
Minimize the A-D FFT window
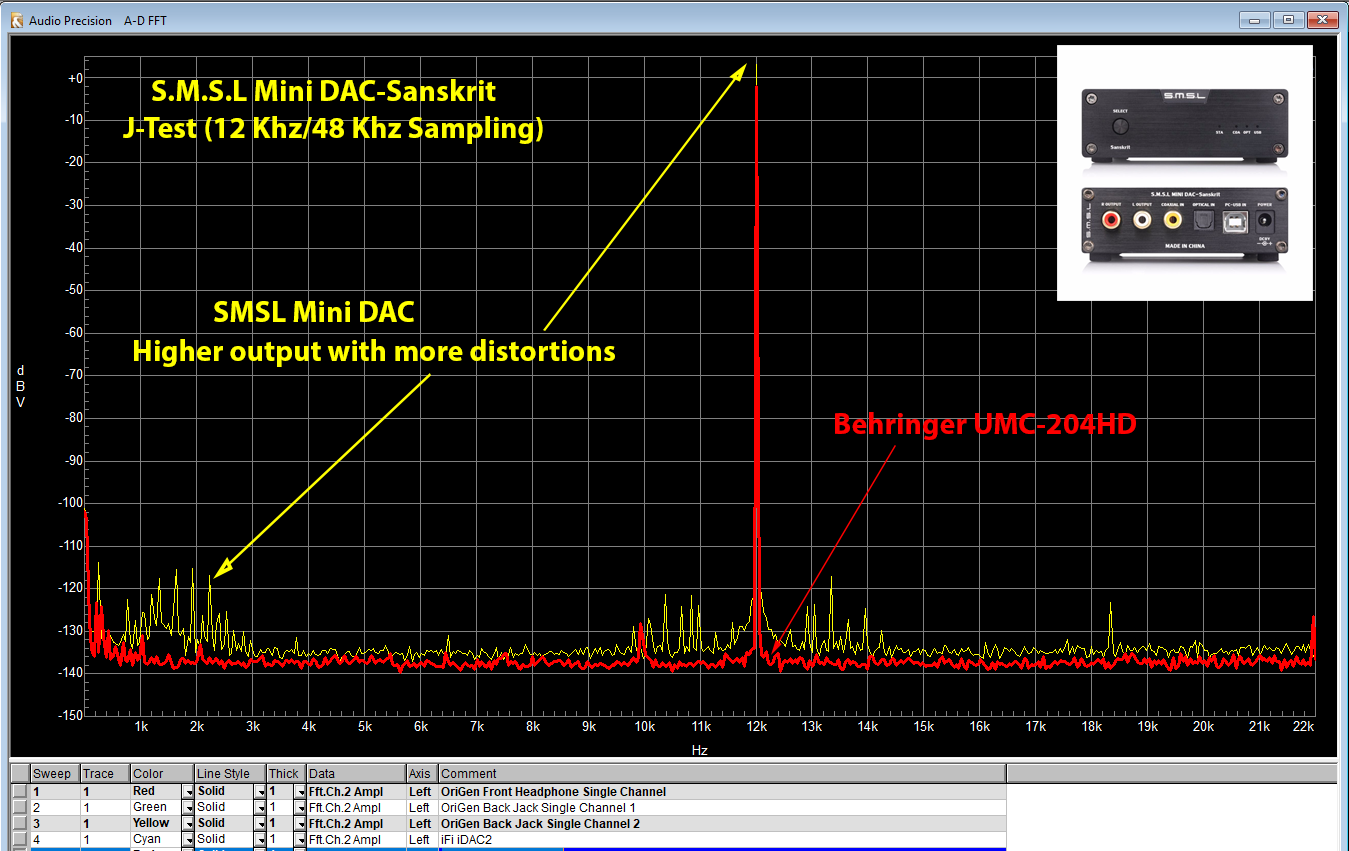pyautogui.click(x=1255, y=19)
